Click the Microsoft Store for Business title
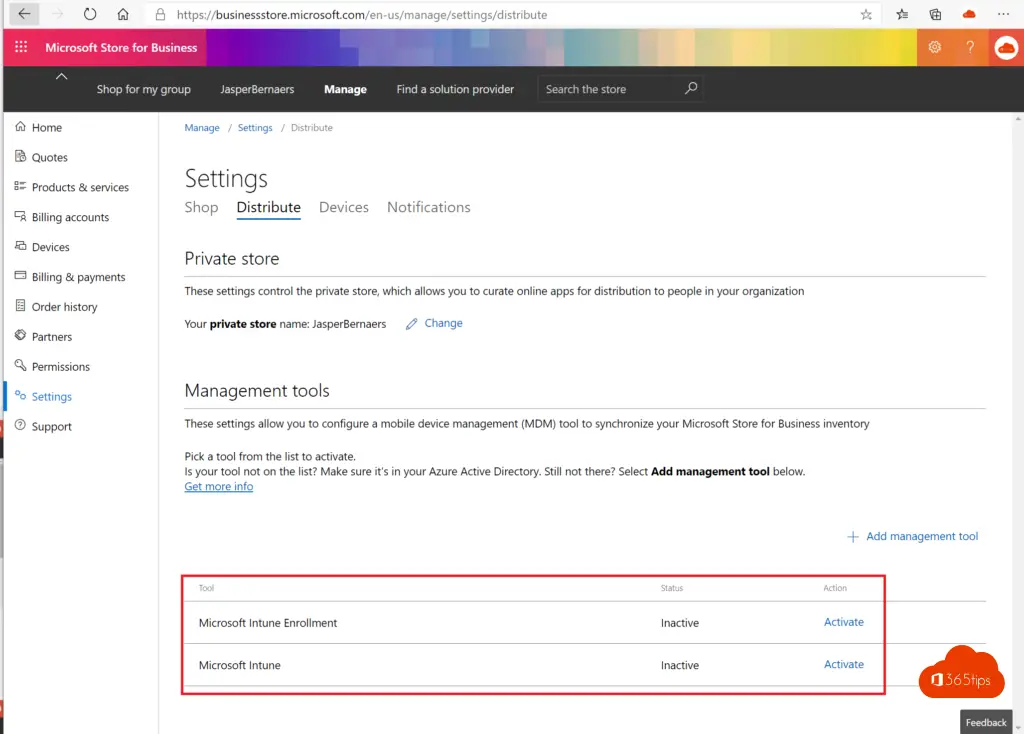 pos(121,48)
